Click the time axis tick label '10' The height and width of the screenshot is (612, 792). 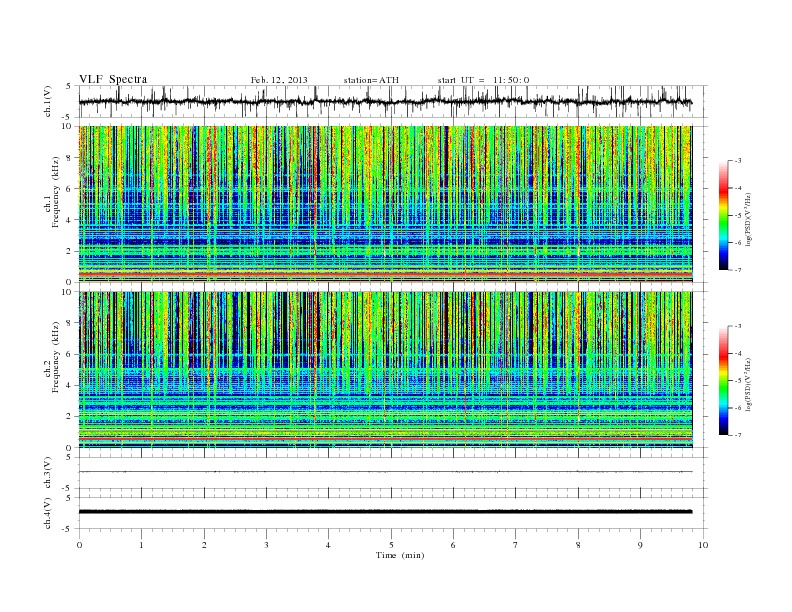click(x=703, y=545)
